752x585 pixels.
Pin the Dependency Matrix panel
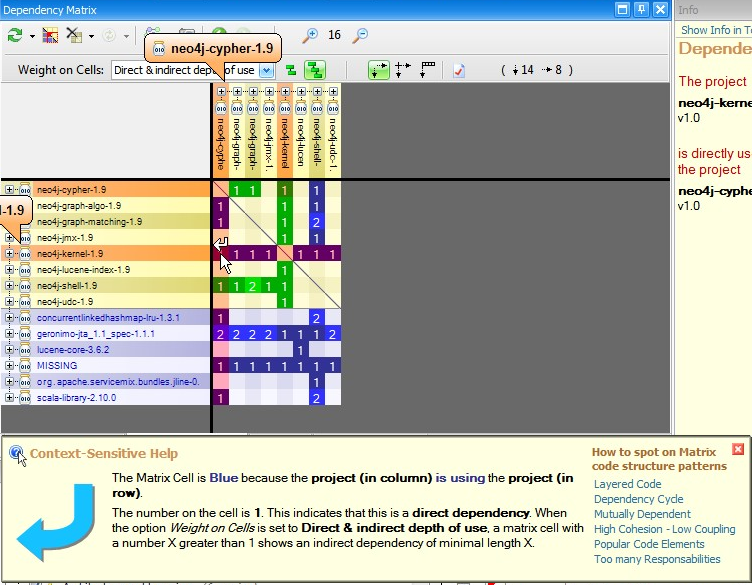point(641,9)
